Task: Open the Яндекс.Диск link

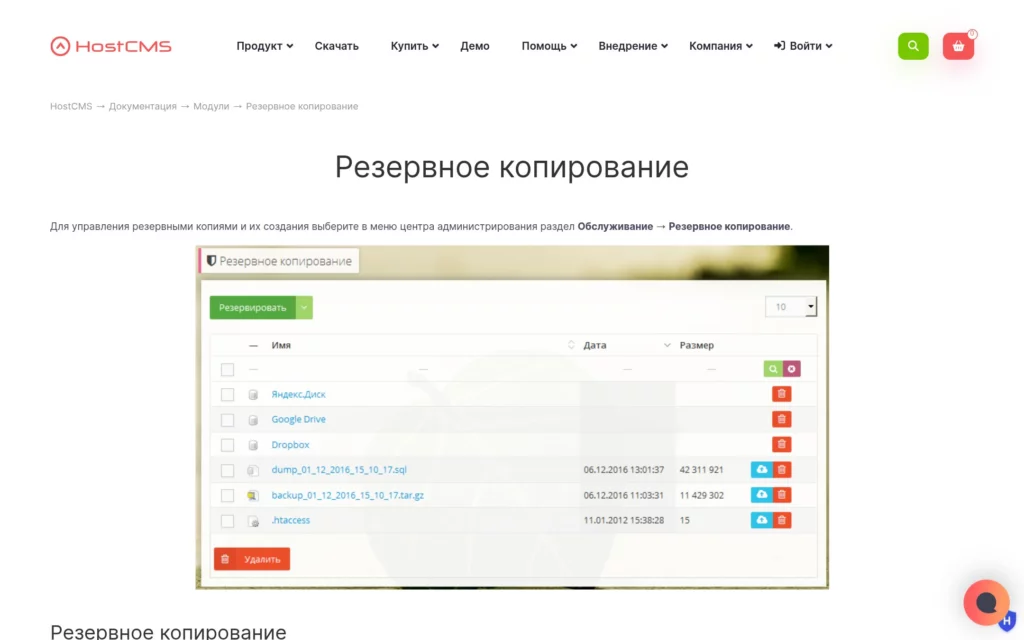Action: 298,394
